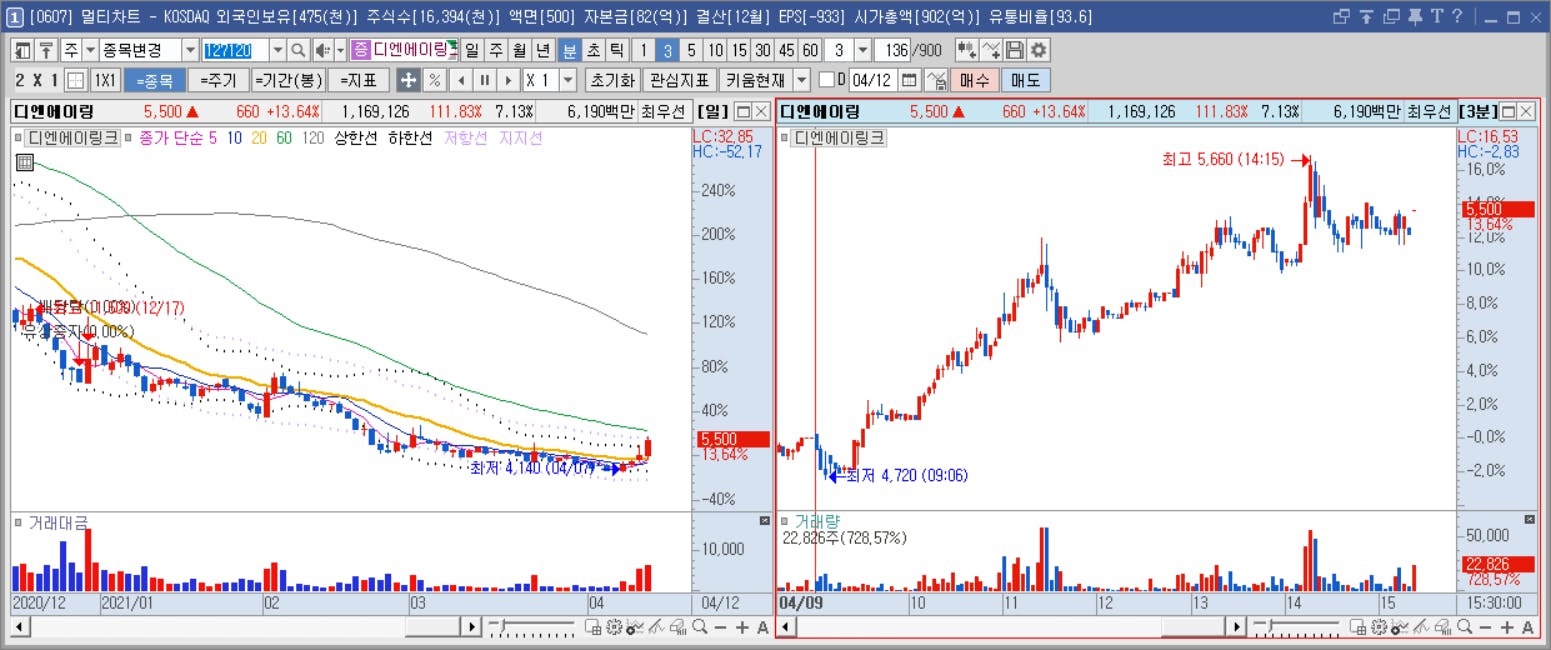The height and width of the screenshot is (650, 1551).
Task: Open the 종목변경 combo box
Action: 148,51
